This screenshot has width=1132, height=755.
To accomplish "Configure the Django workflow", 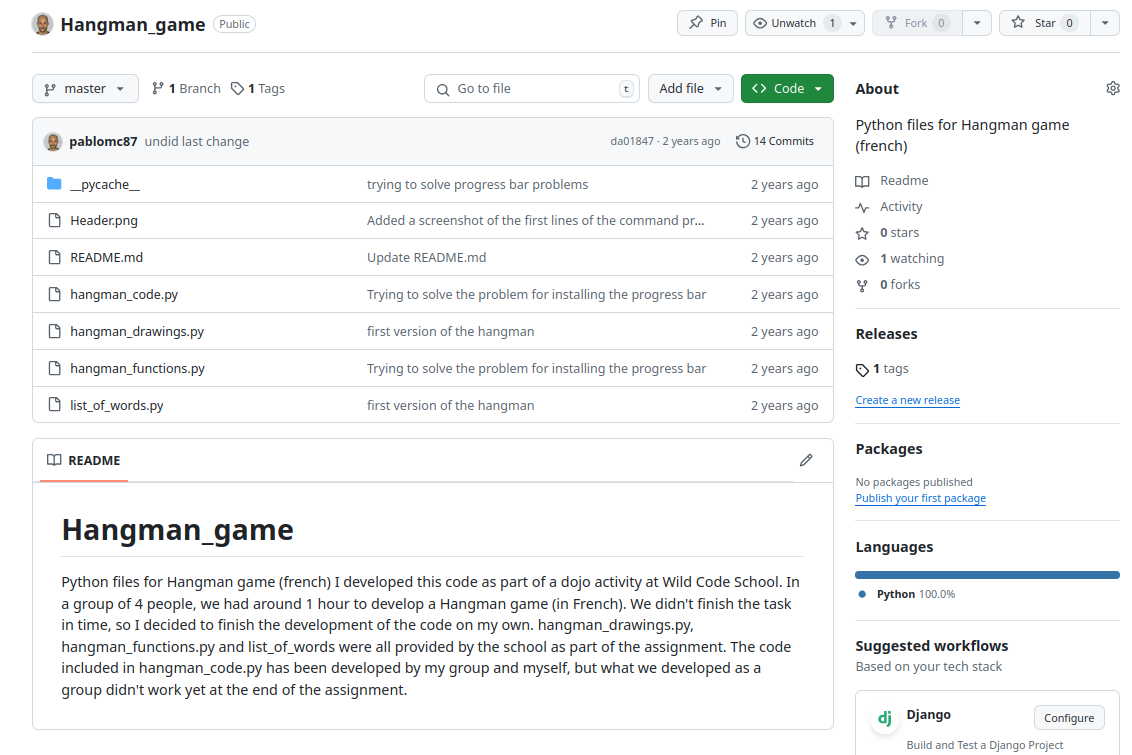I will (x=1068, y=718).
